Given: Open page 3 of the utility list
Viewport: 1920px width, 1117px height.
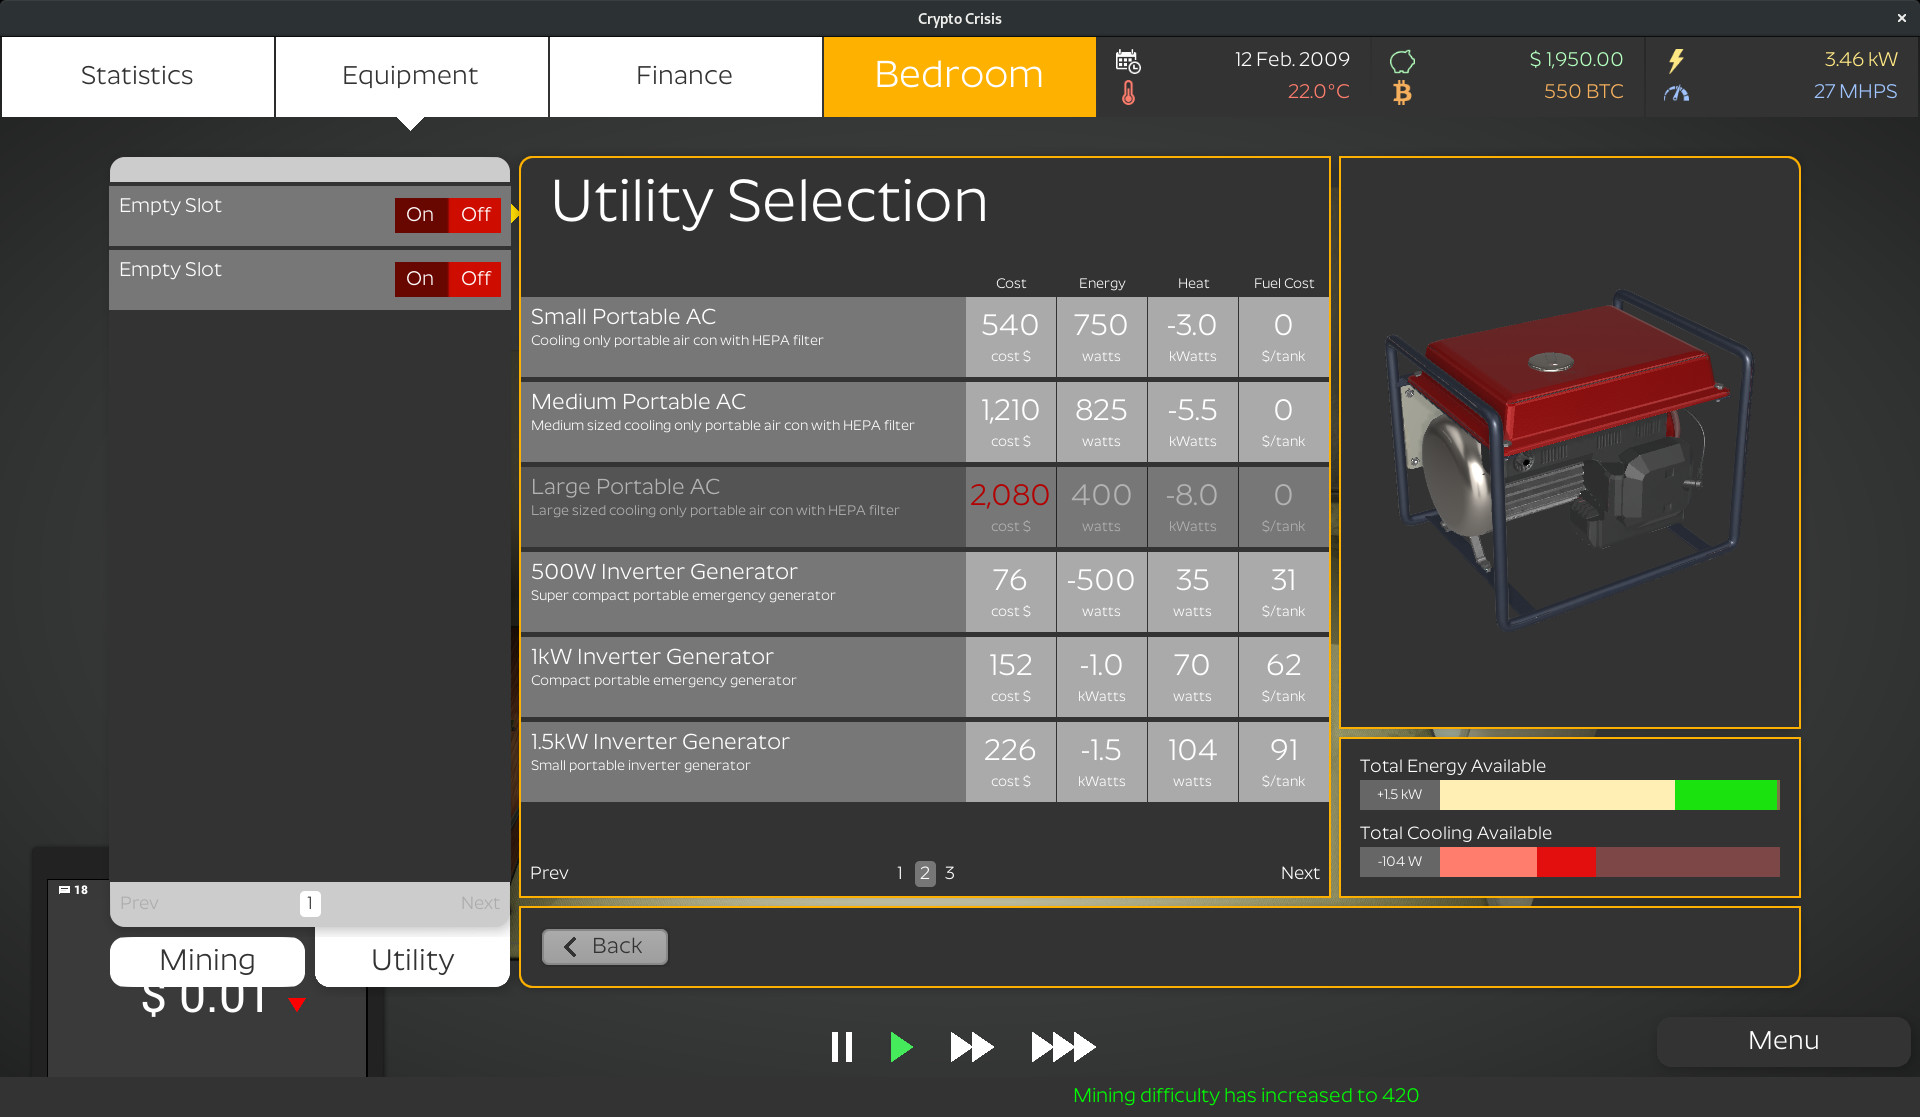Looking at the screenshot, I should [949, 873].
